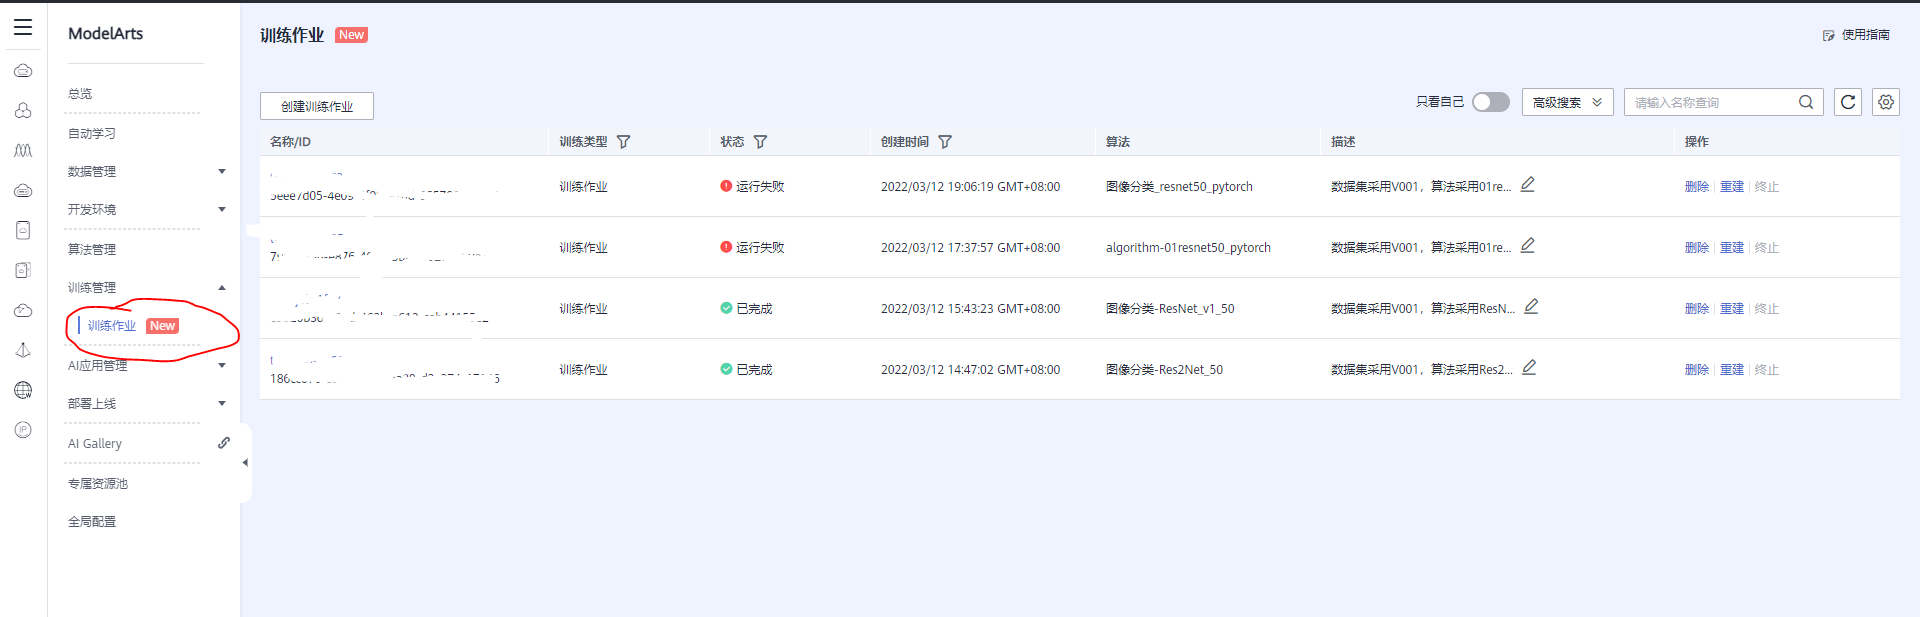Click the 描述 column header
Image resolution: width=1920 pixels, height=617 pixels.
pos(1343,142)
